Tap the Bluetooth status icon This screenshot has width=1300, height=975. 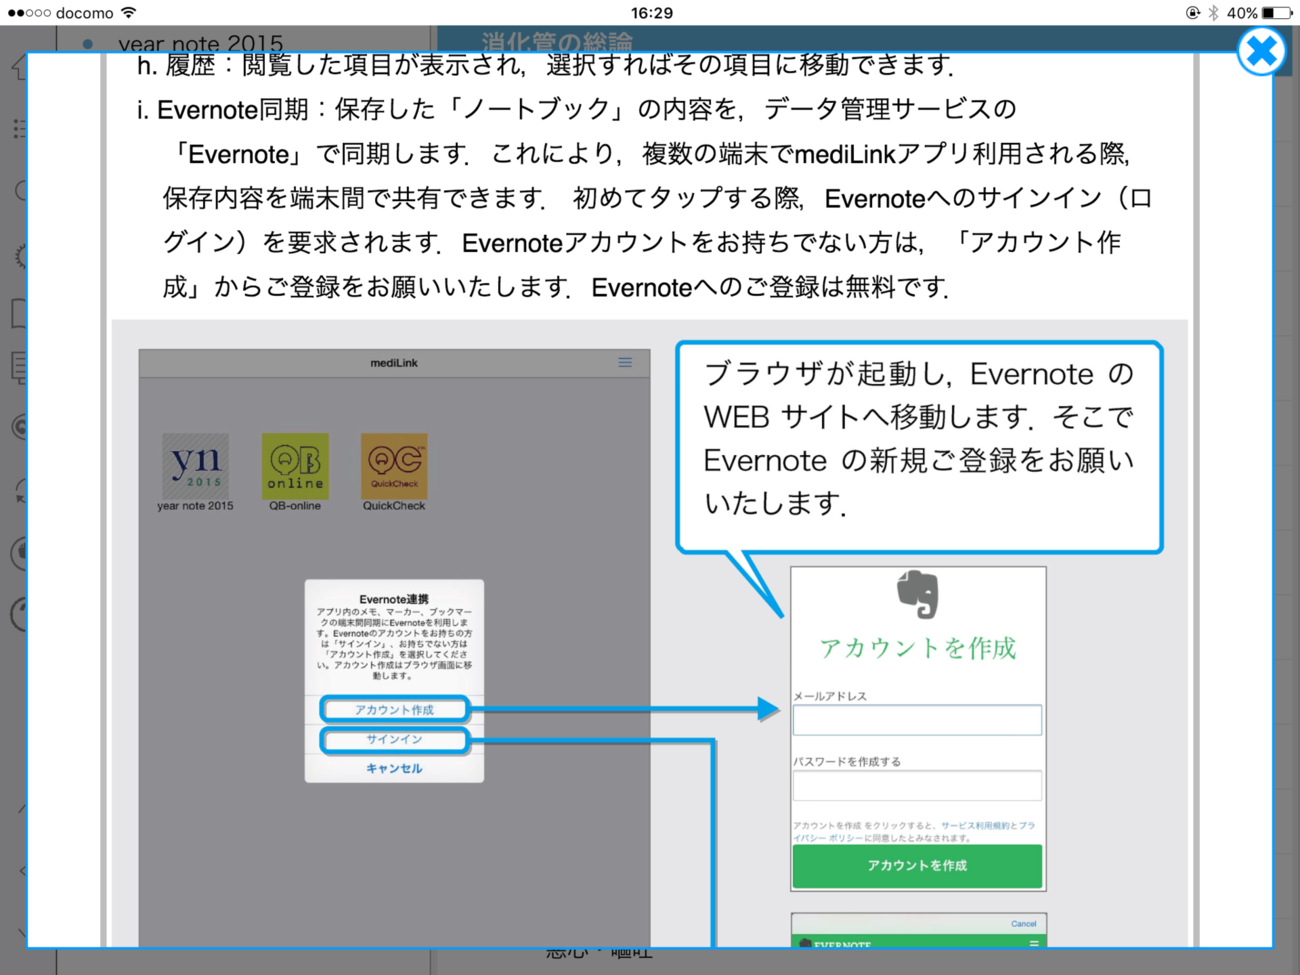[1213, 13]
